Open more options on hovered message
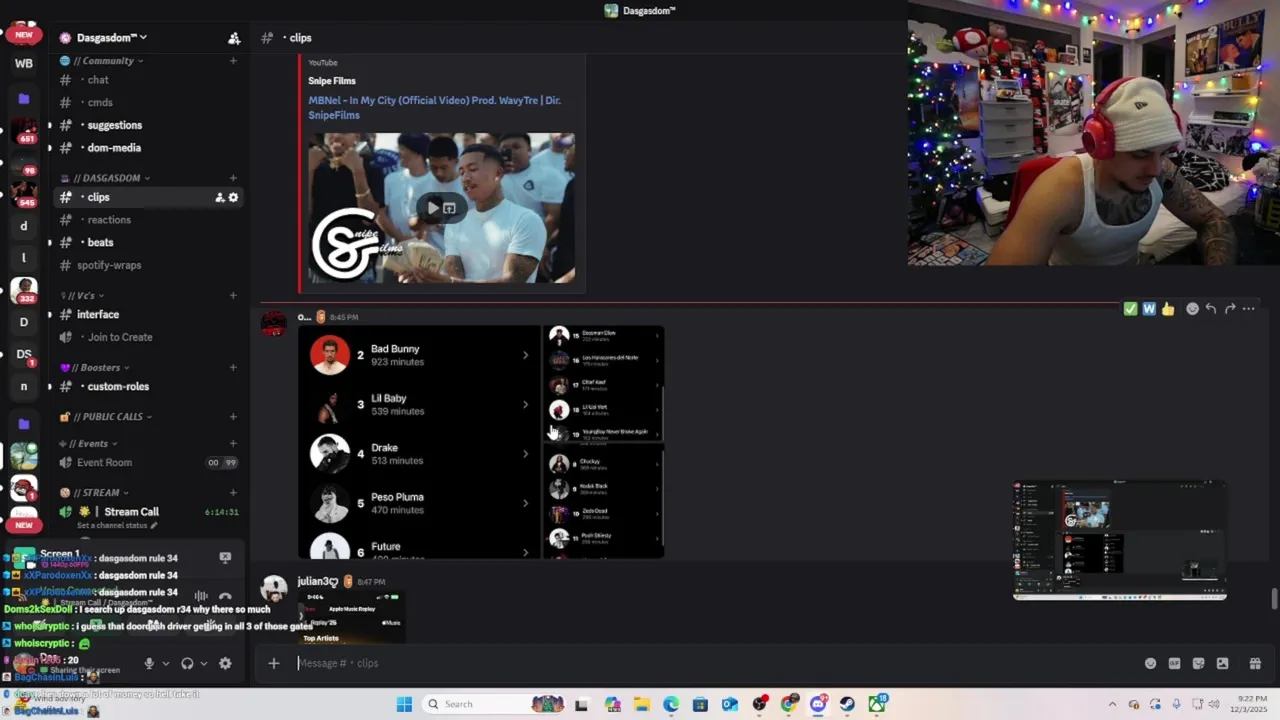Screen dimensions: 1280x720 [1248, 309]
